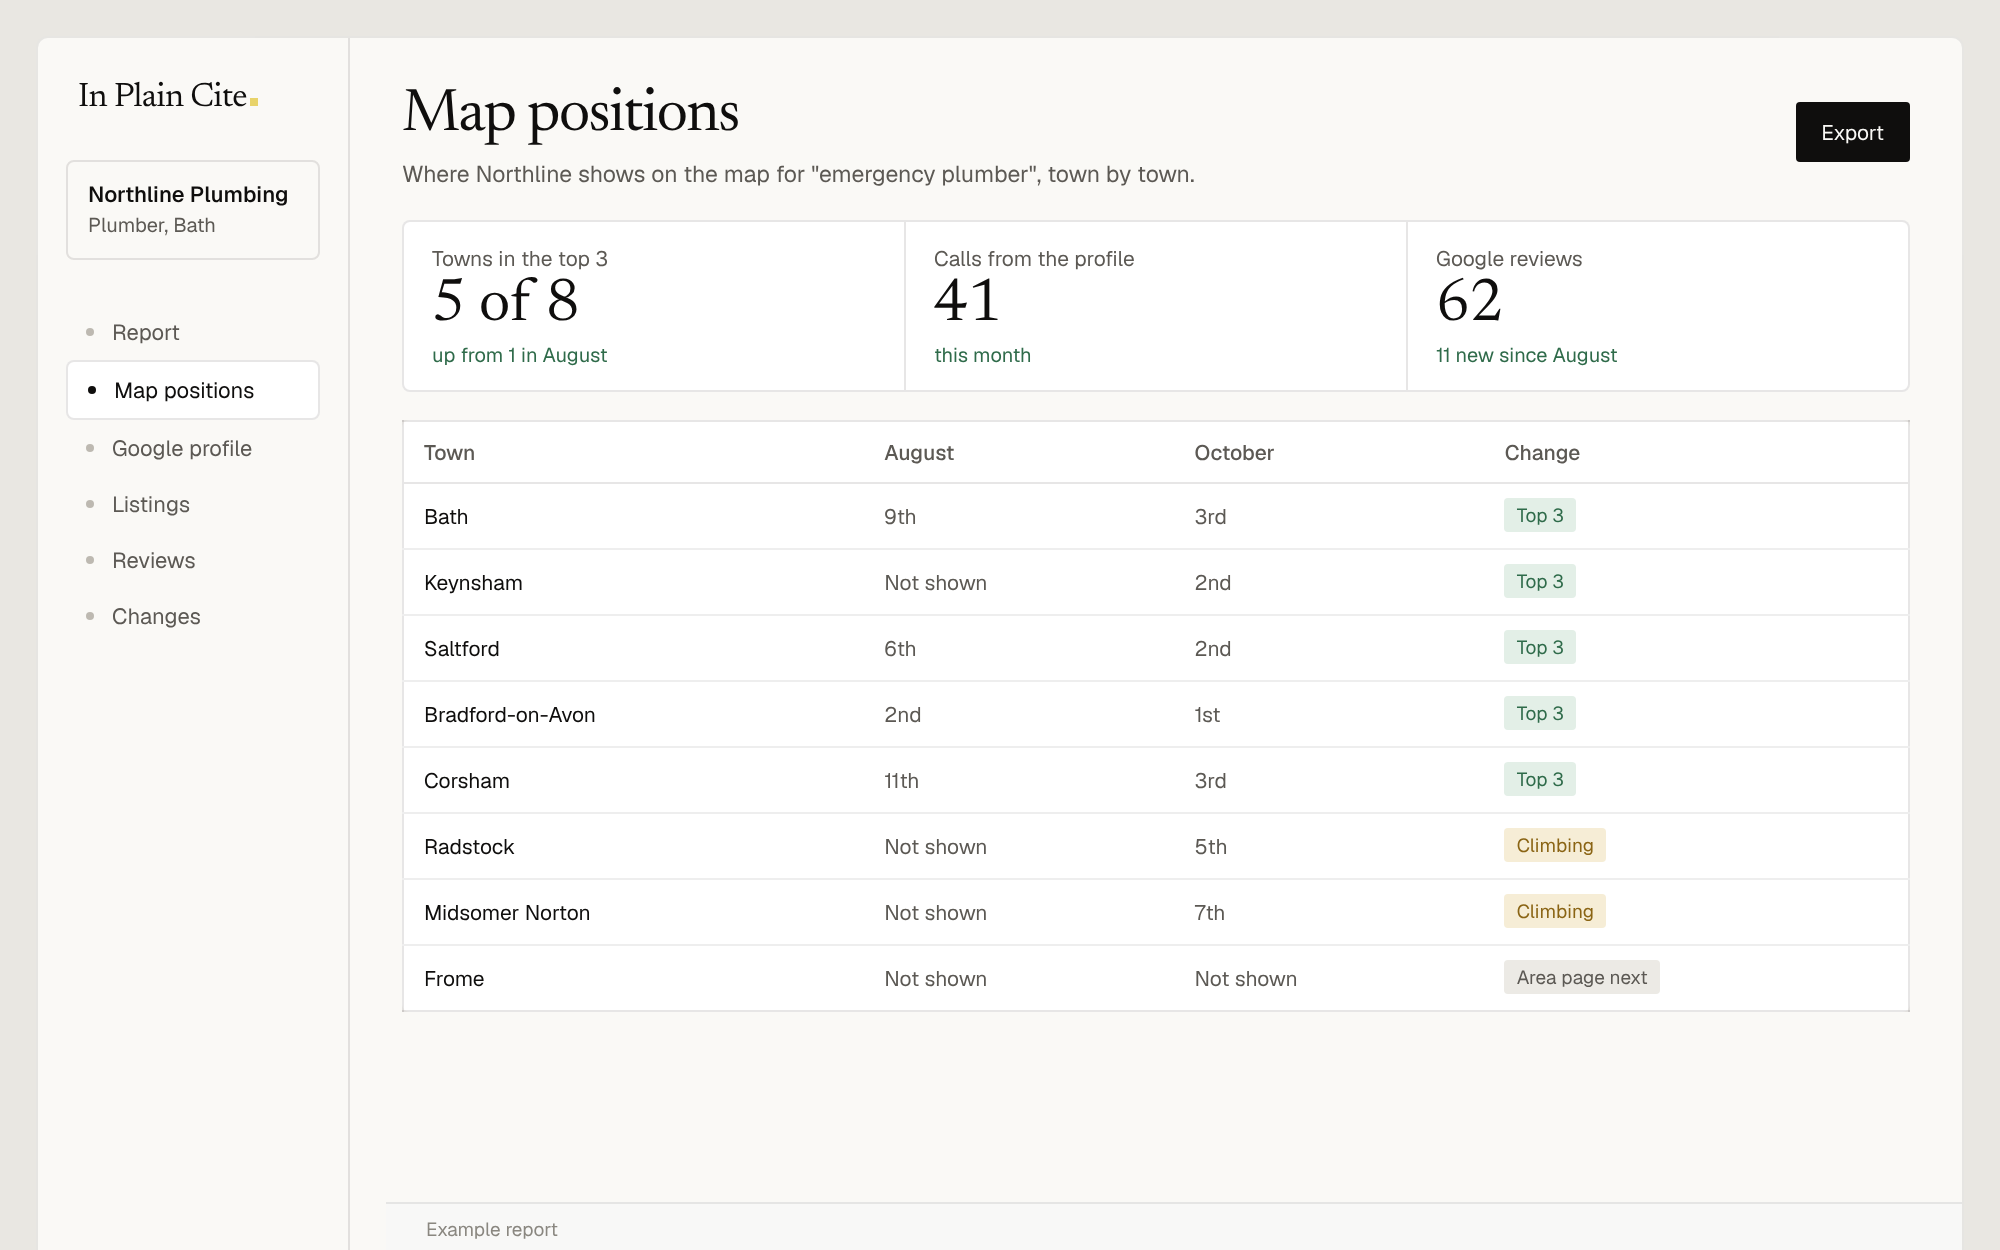Select Map positions in sidebar

193,390
